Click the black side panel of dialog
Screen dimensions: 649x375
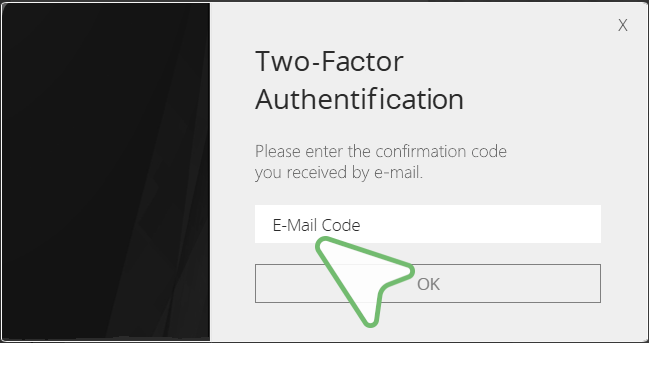tap(106, 172)
